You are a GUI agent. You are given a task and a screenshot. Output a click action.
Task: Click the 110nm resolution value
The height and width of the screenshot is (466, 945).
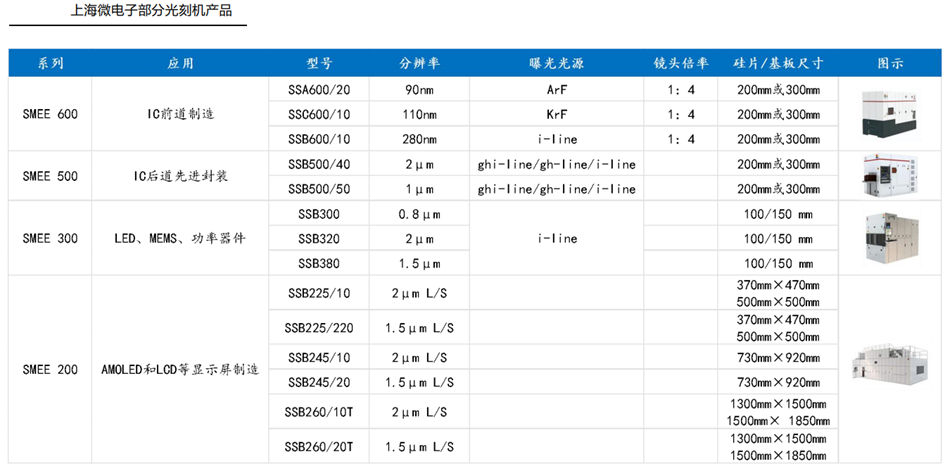(x=419, y=115)
